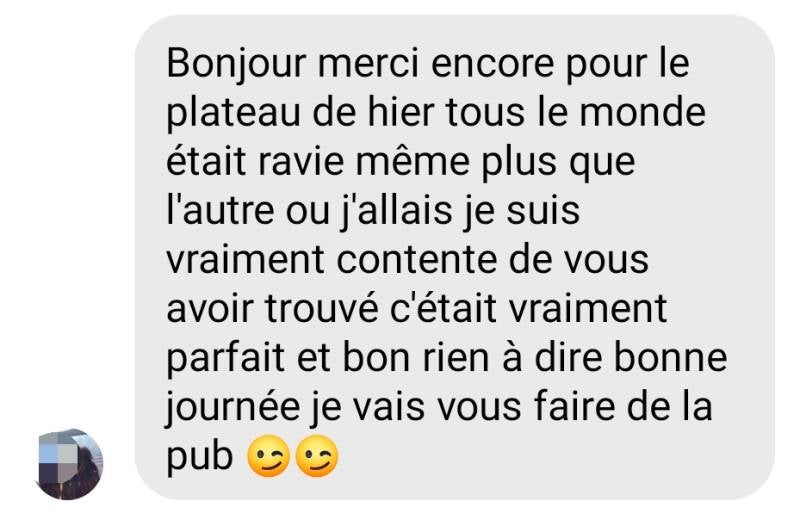Click the second winking emoji
The width and height of the screenshot is (800, 520).
tap(317, 456)
